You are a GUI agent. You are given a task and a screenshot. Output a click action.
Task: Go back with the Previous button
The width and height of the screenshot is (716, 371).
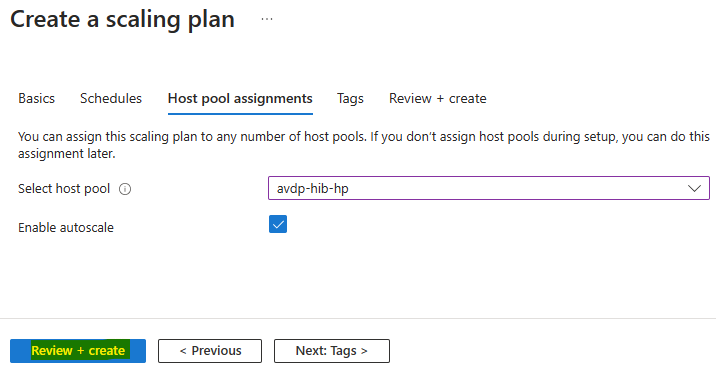tap(210, 350)
